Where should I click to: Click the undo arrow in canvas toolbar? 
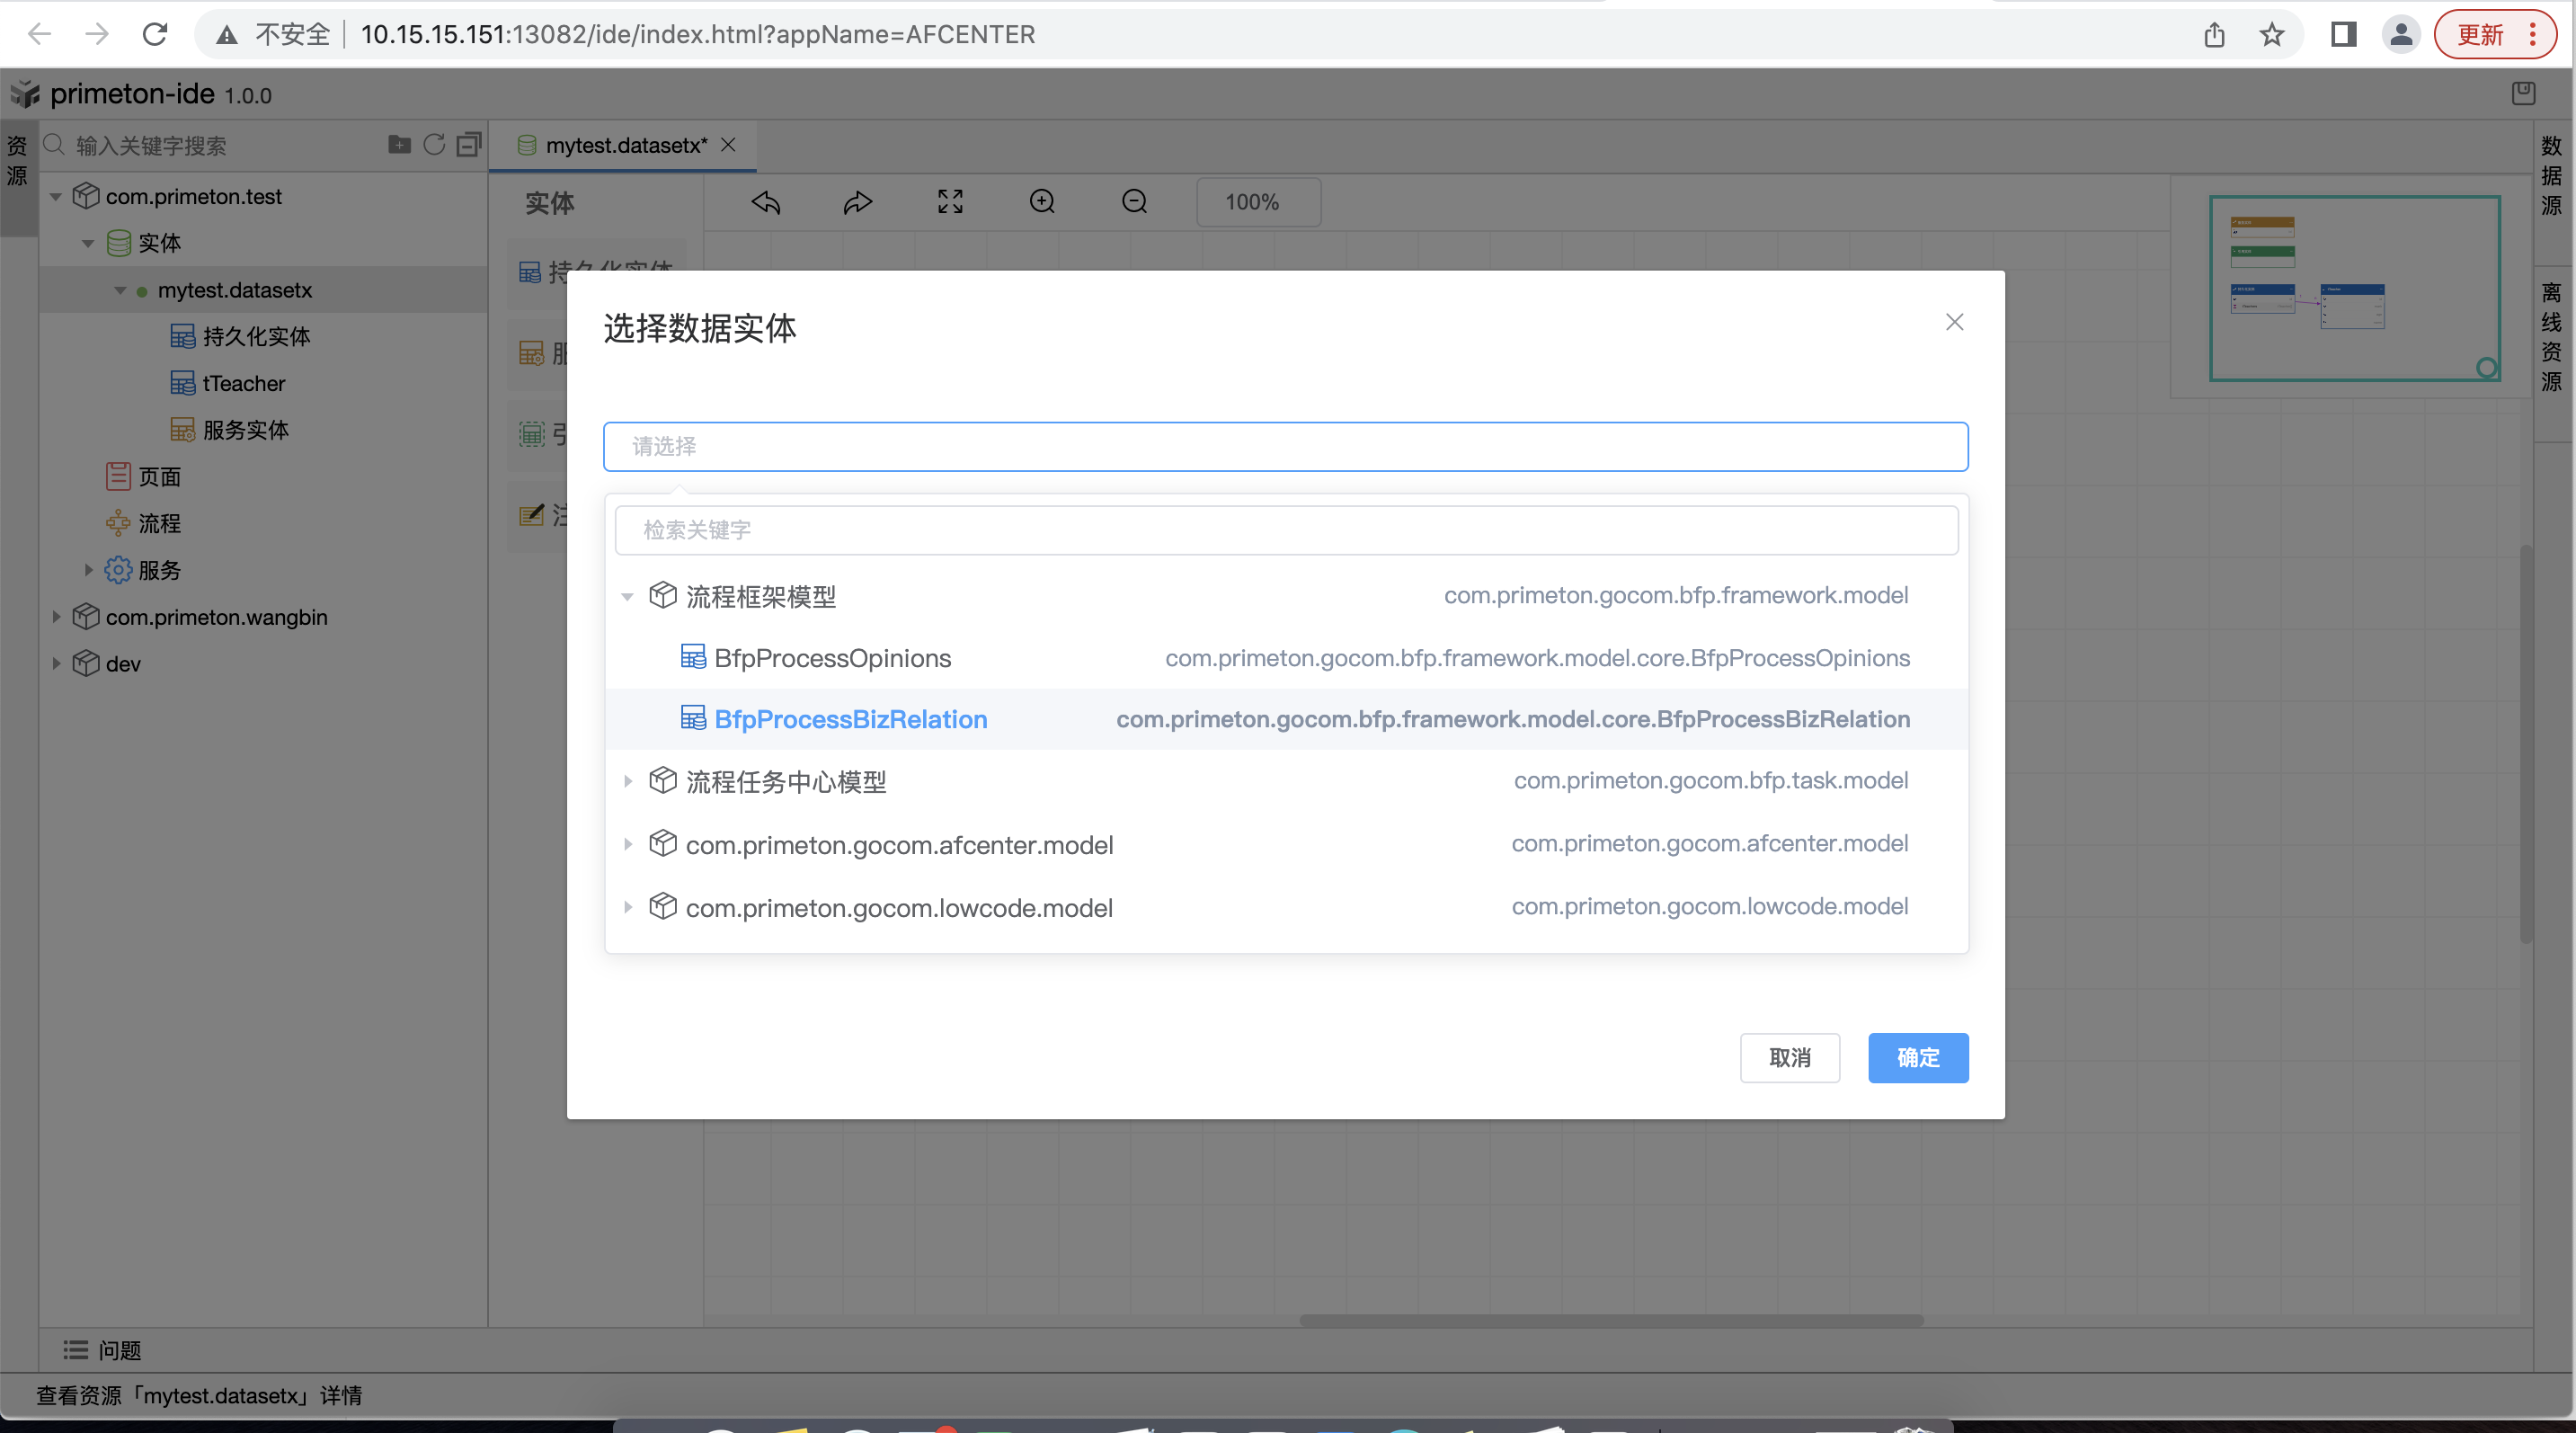tap(766, 202)
